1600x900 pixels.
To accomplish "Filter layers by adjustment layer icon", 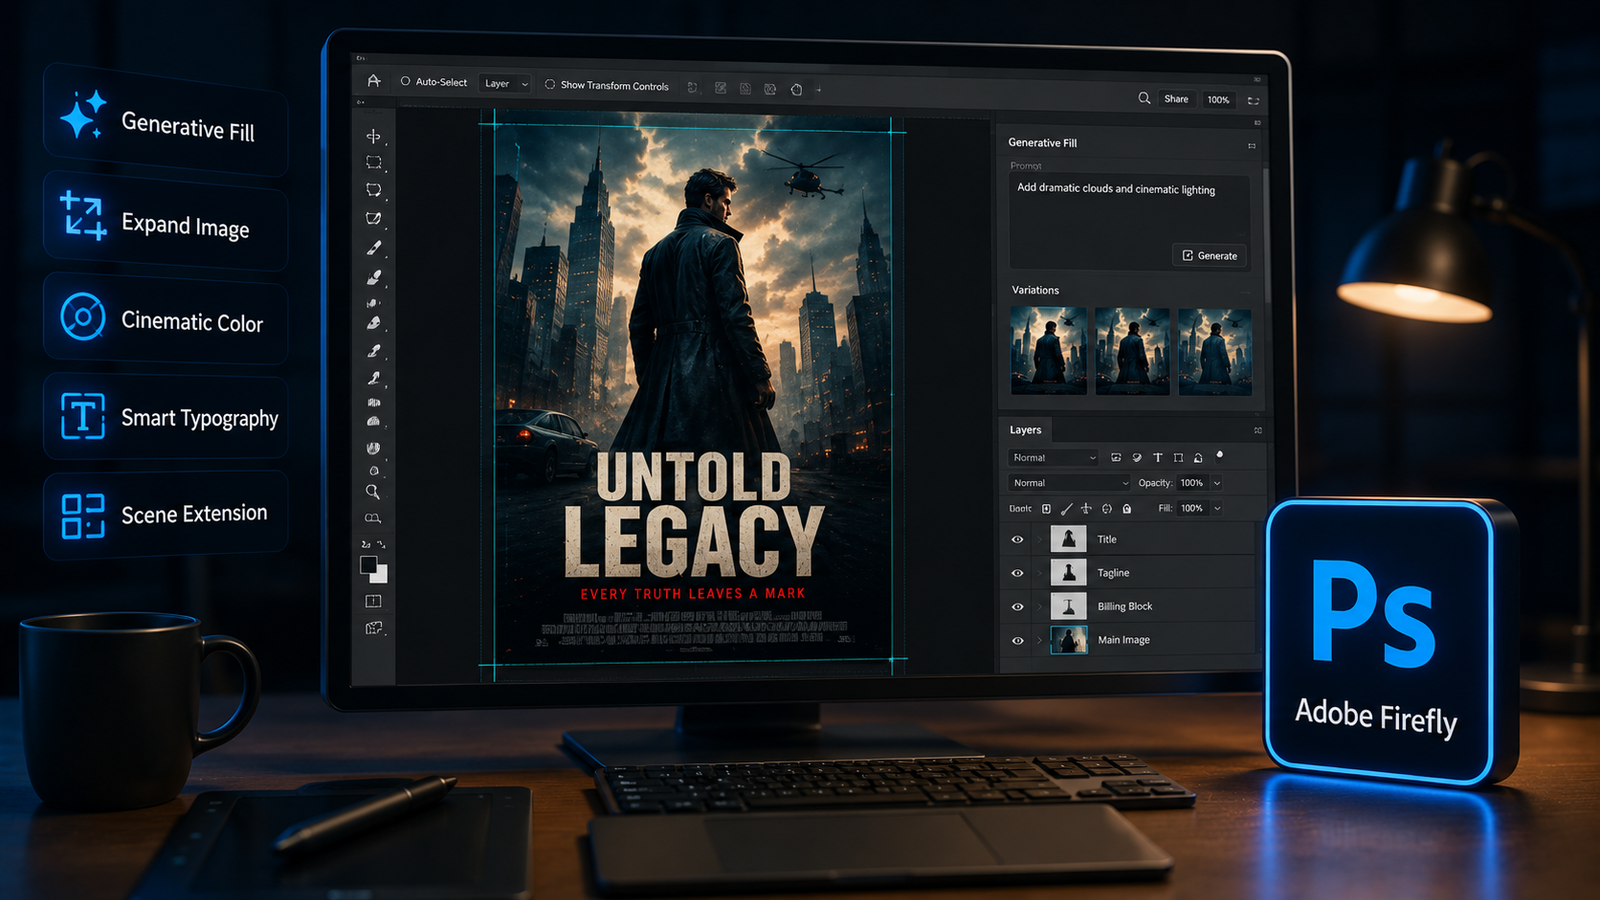I will click(1137, 457).
